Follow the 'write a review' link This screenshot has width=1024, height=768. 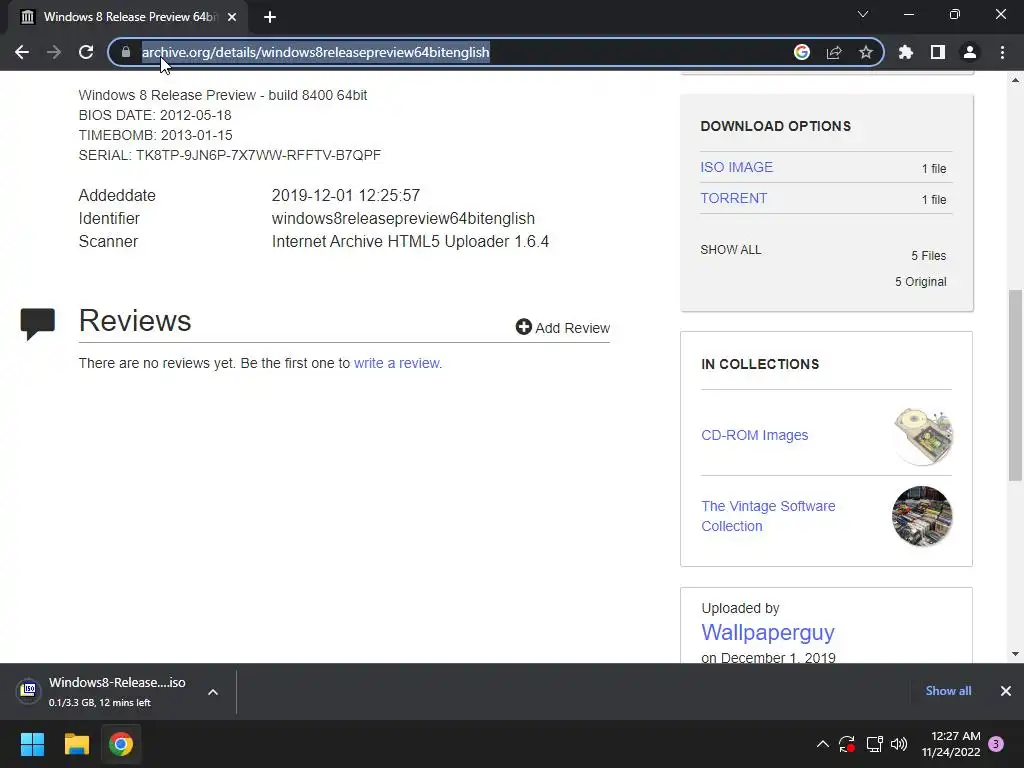[x=396, y=363]
